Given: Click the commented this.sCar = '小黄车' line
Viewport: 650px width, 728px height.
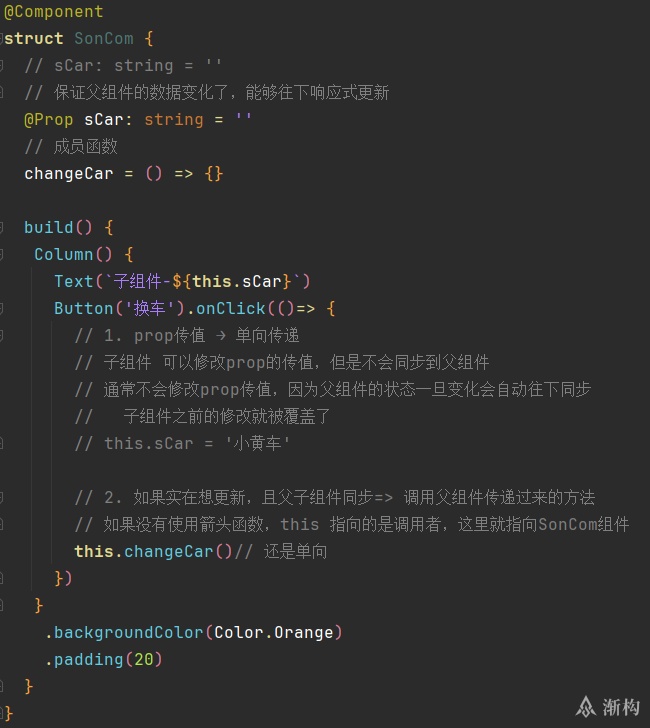Looking at the screenshot, I should [182, 443].
